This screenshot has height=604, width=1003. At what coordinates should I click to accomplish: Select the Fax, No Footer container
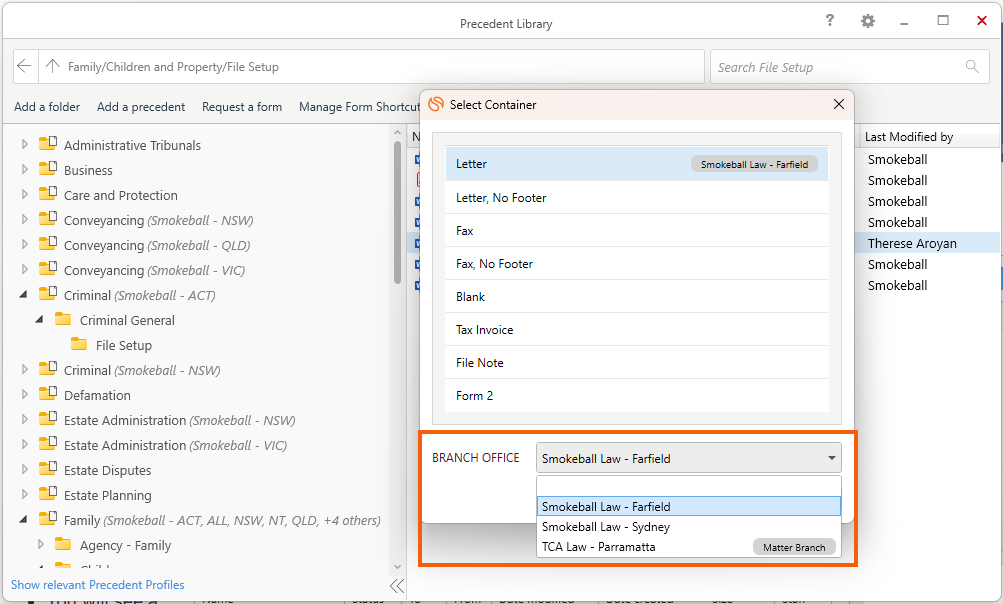point(636,264)
